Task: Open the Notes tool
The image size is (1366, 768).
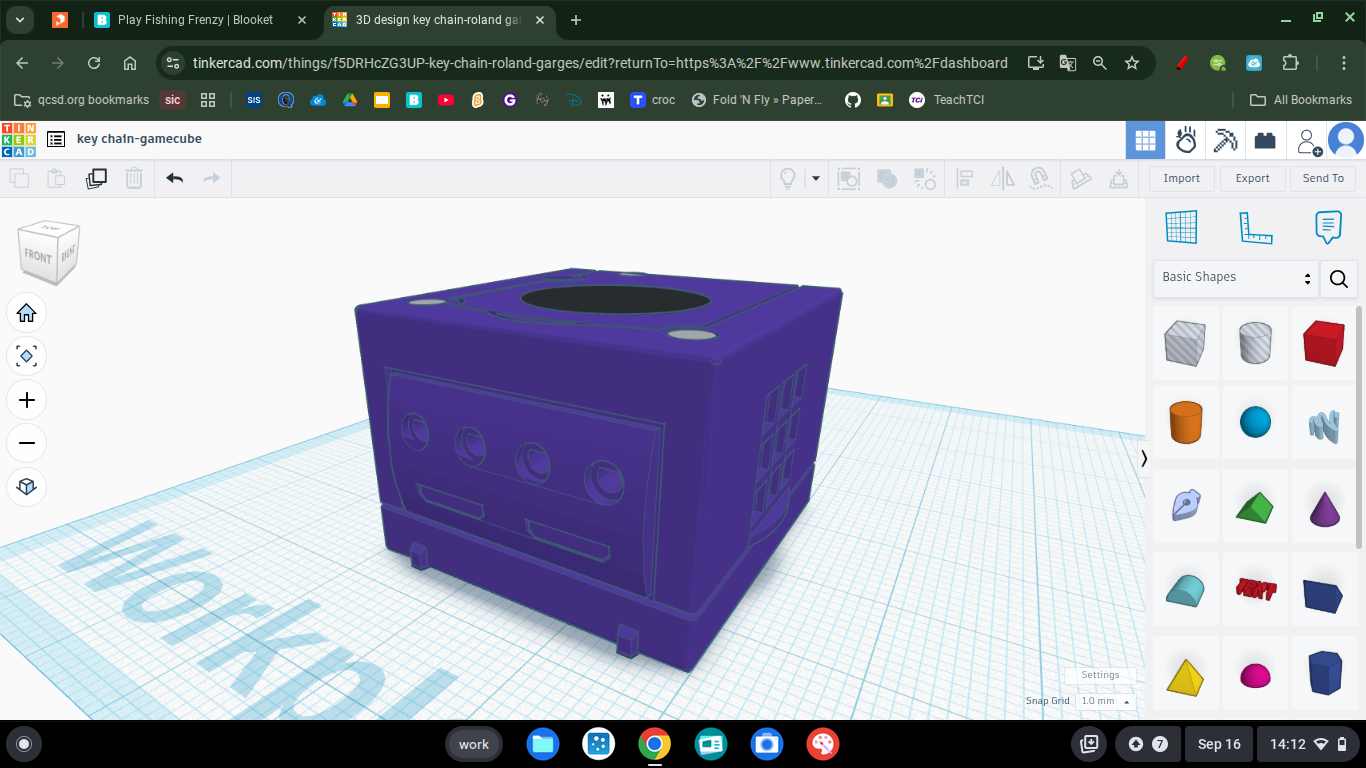Action: (x=1328, y=227)
